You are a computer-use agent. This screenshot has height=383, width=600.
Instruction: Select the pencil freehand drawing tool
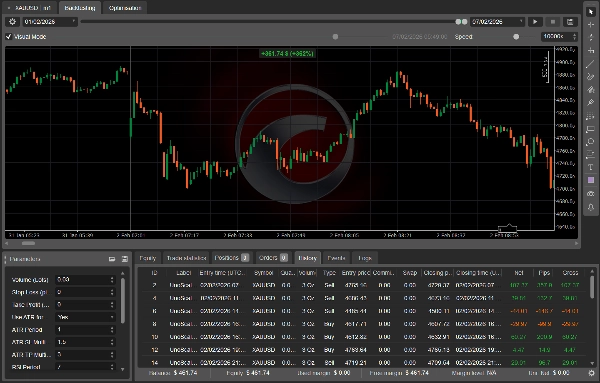[x=591, y=77]
